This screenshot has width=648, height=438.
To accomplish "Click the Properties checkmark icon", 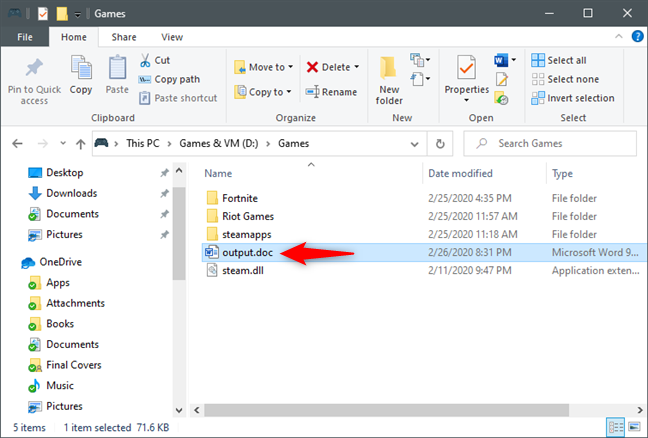I will 466,67.
